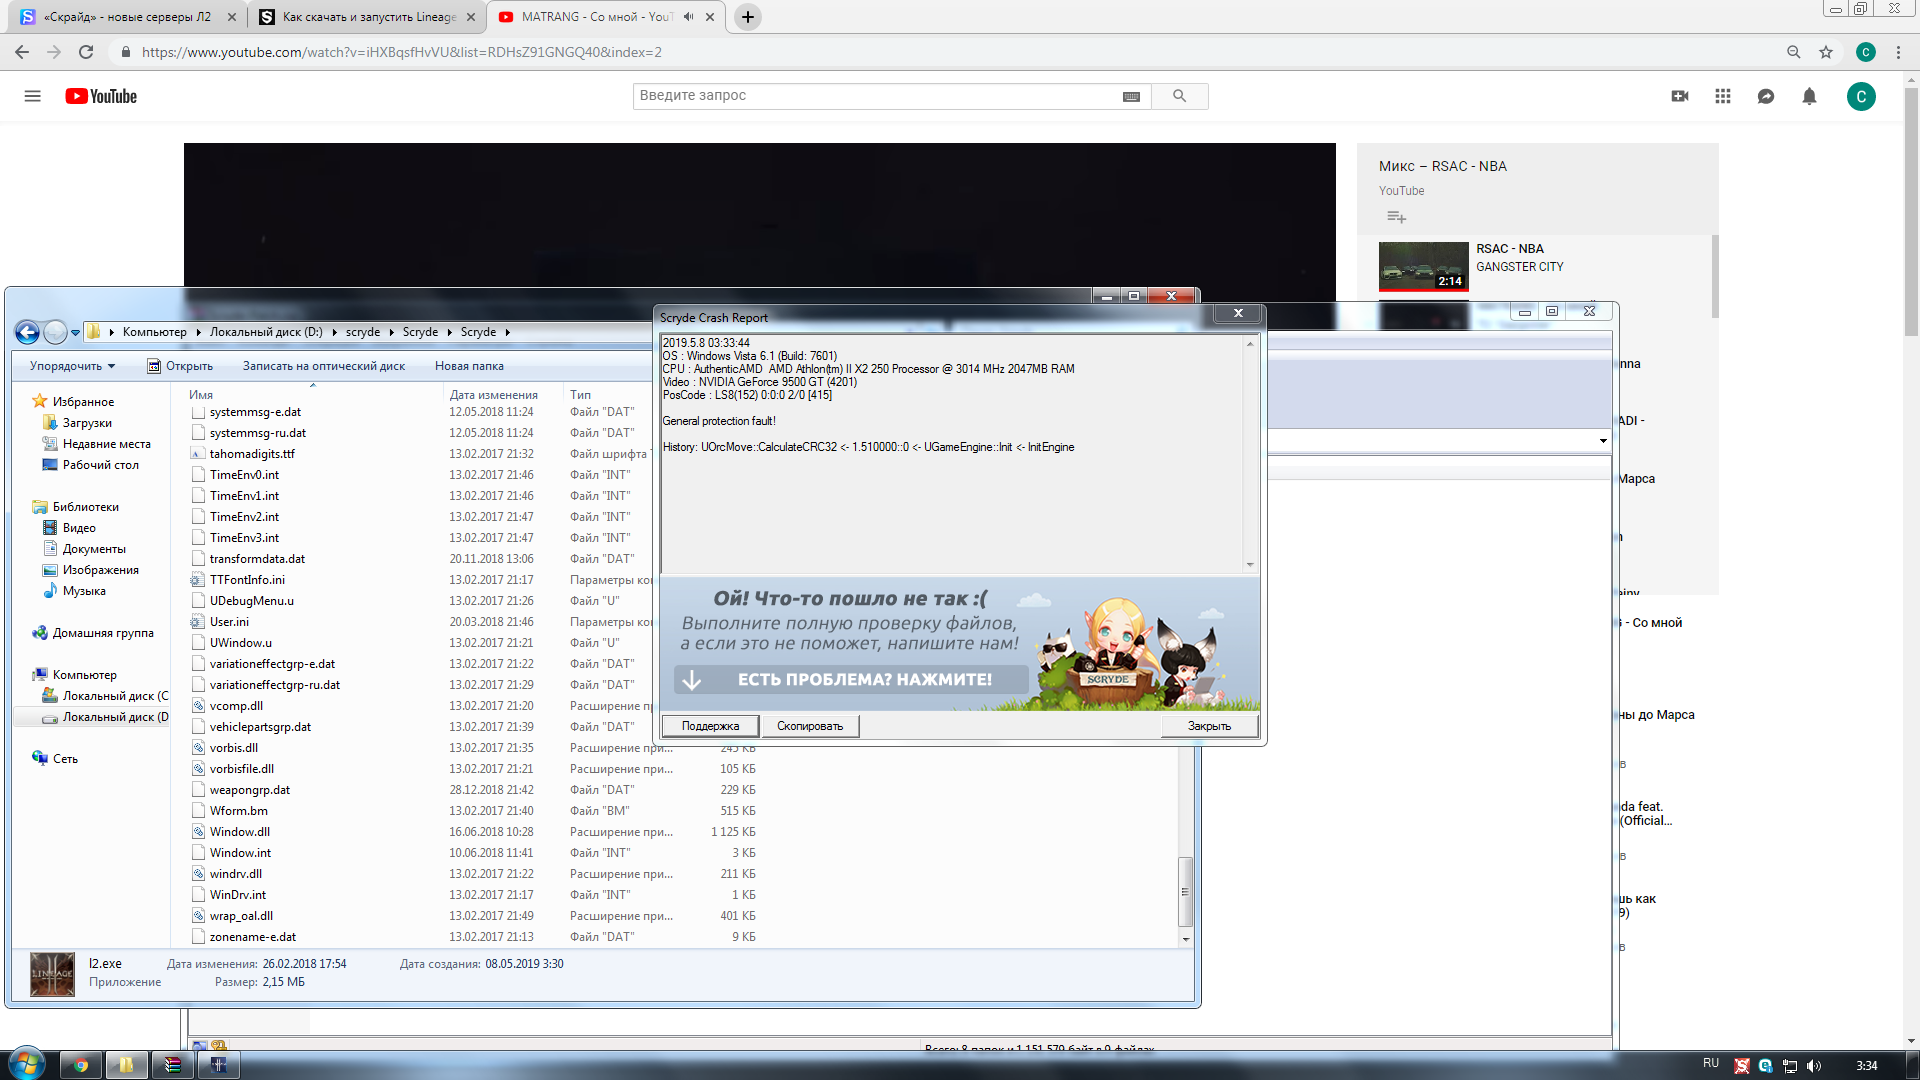Click the Chrome icon in the taskbar
1920x1080 pixels.
click(x=81, y=1065)
